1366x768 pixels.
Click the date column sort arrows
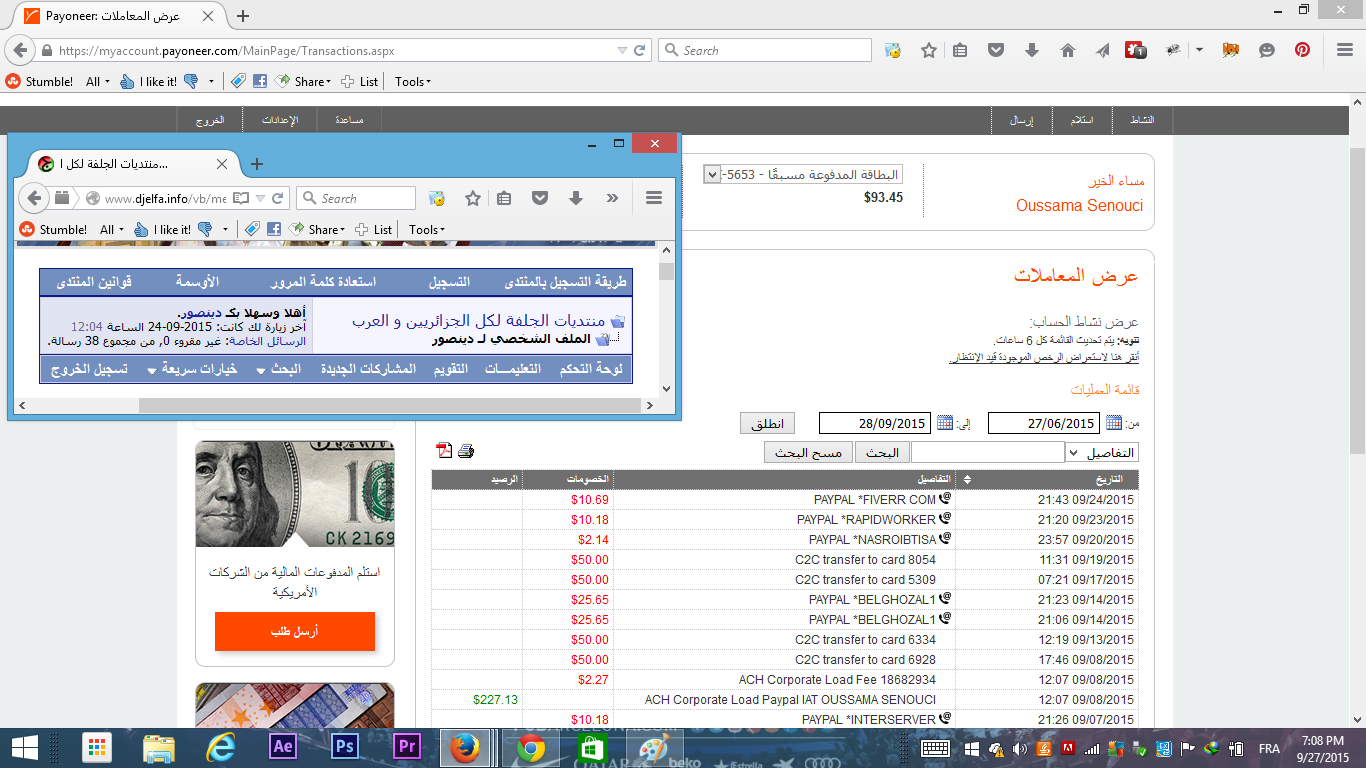(x=966, y=480)
